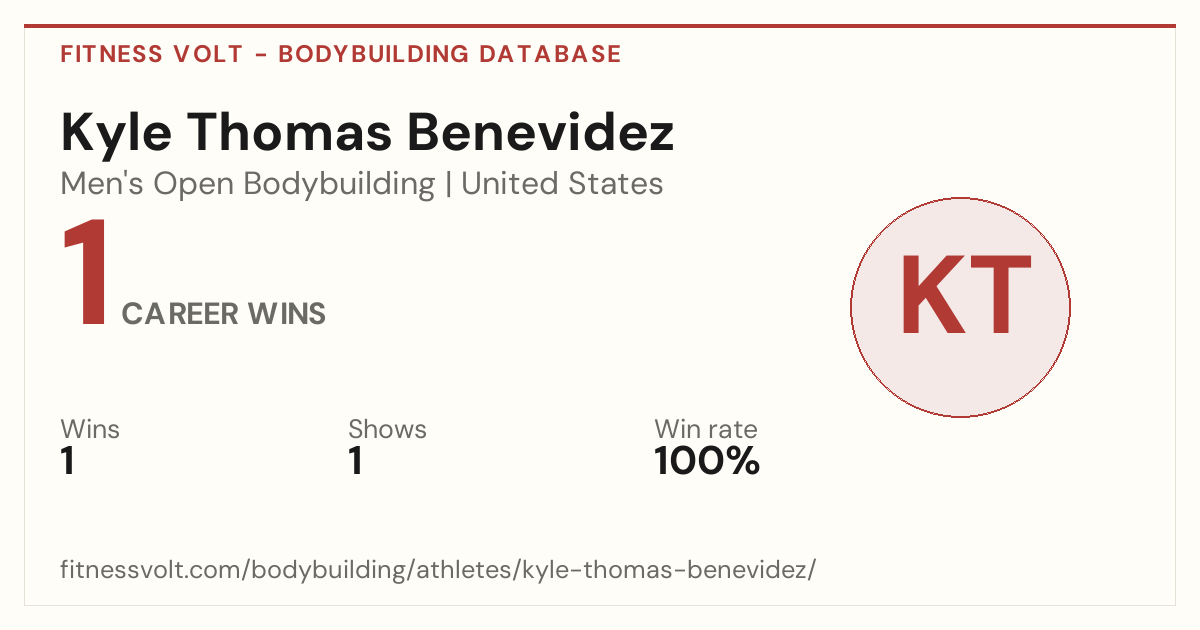Click the CAREER WINS label
Screen dimensions: 1200x630
(x=224, y=314)
